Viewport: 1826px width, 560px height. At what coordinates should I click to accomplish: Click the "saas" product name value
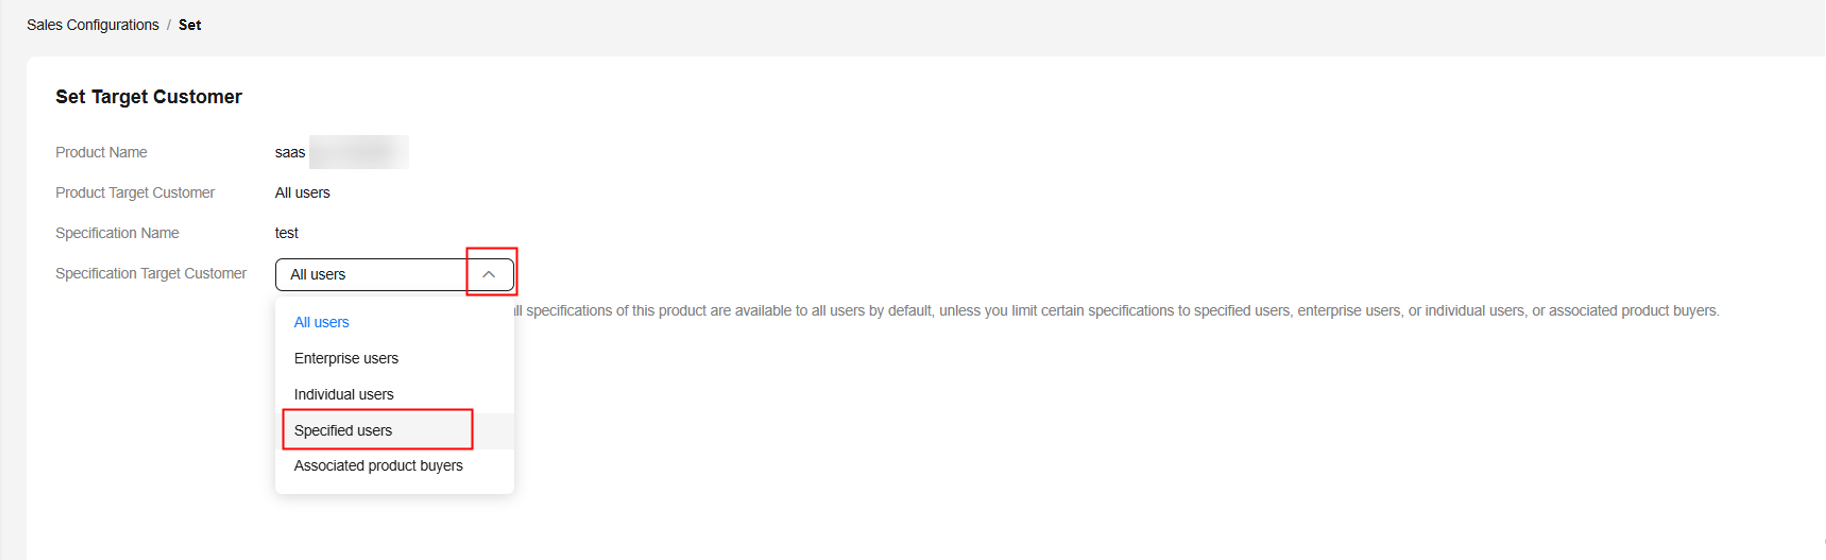[290, 152]
